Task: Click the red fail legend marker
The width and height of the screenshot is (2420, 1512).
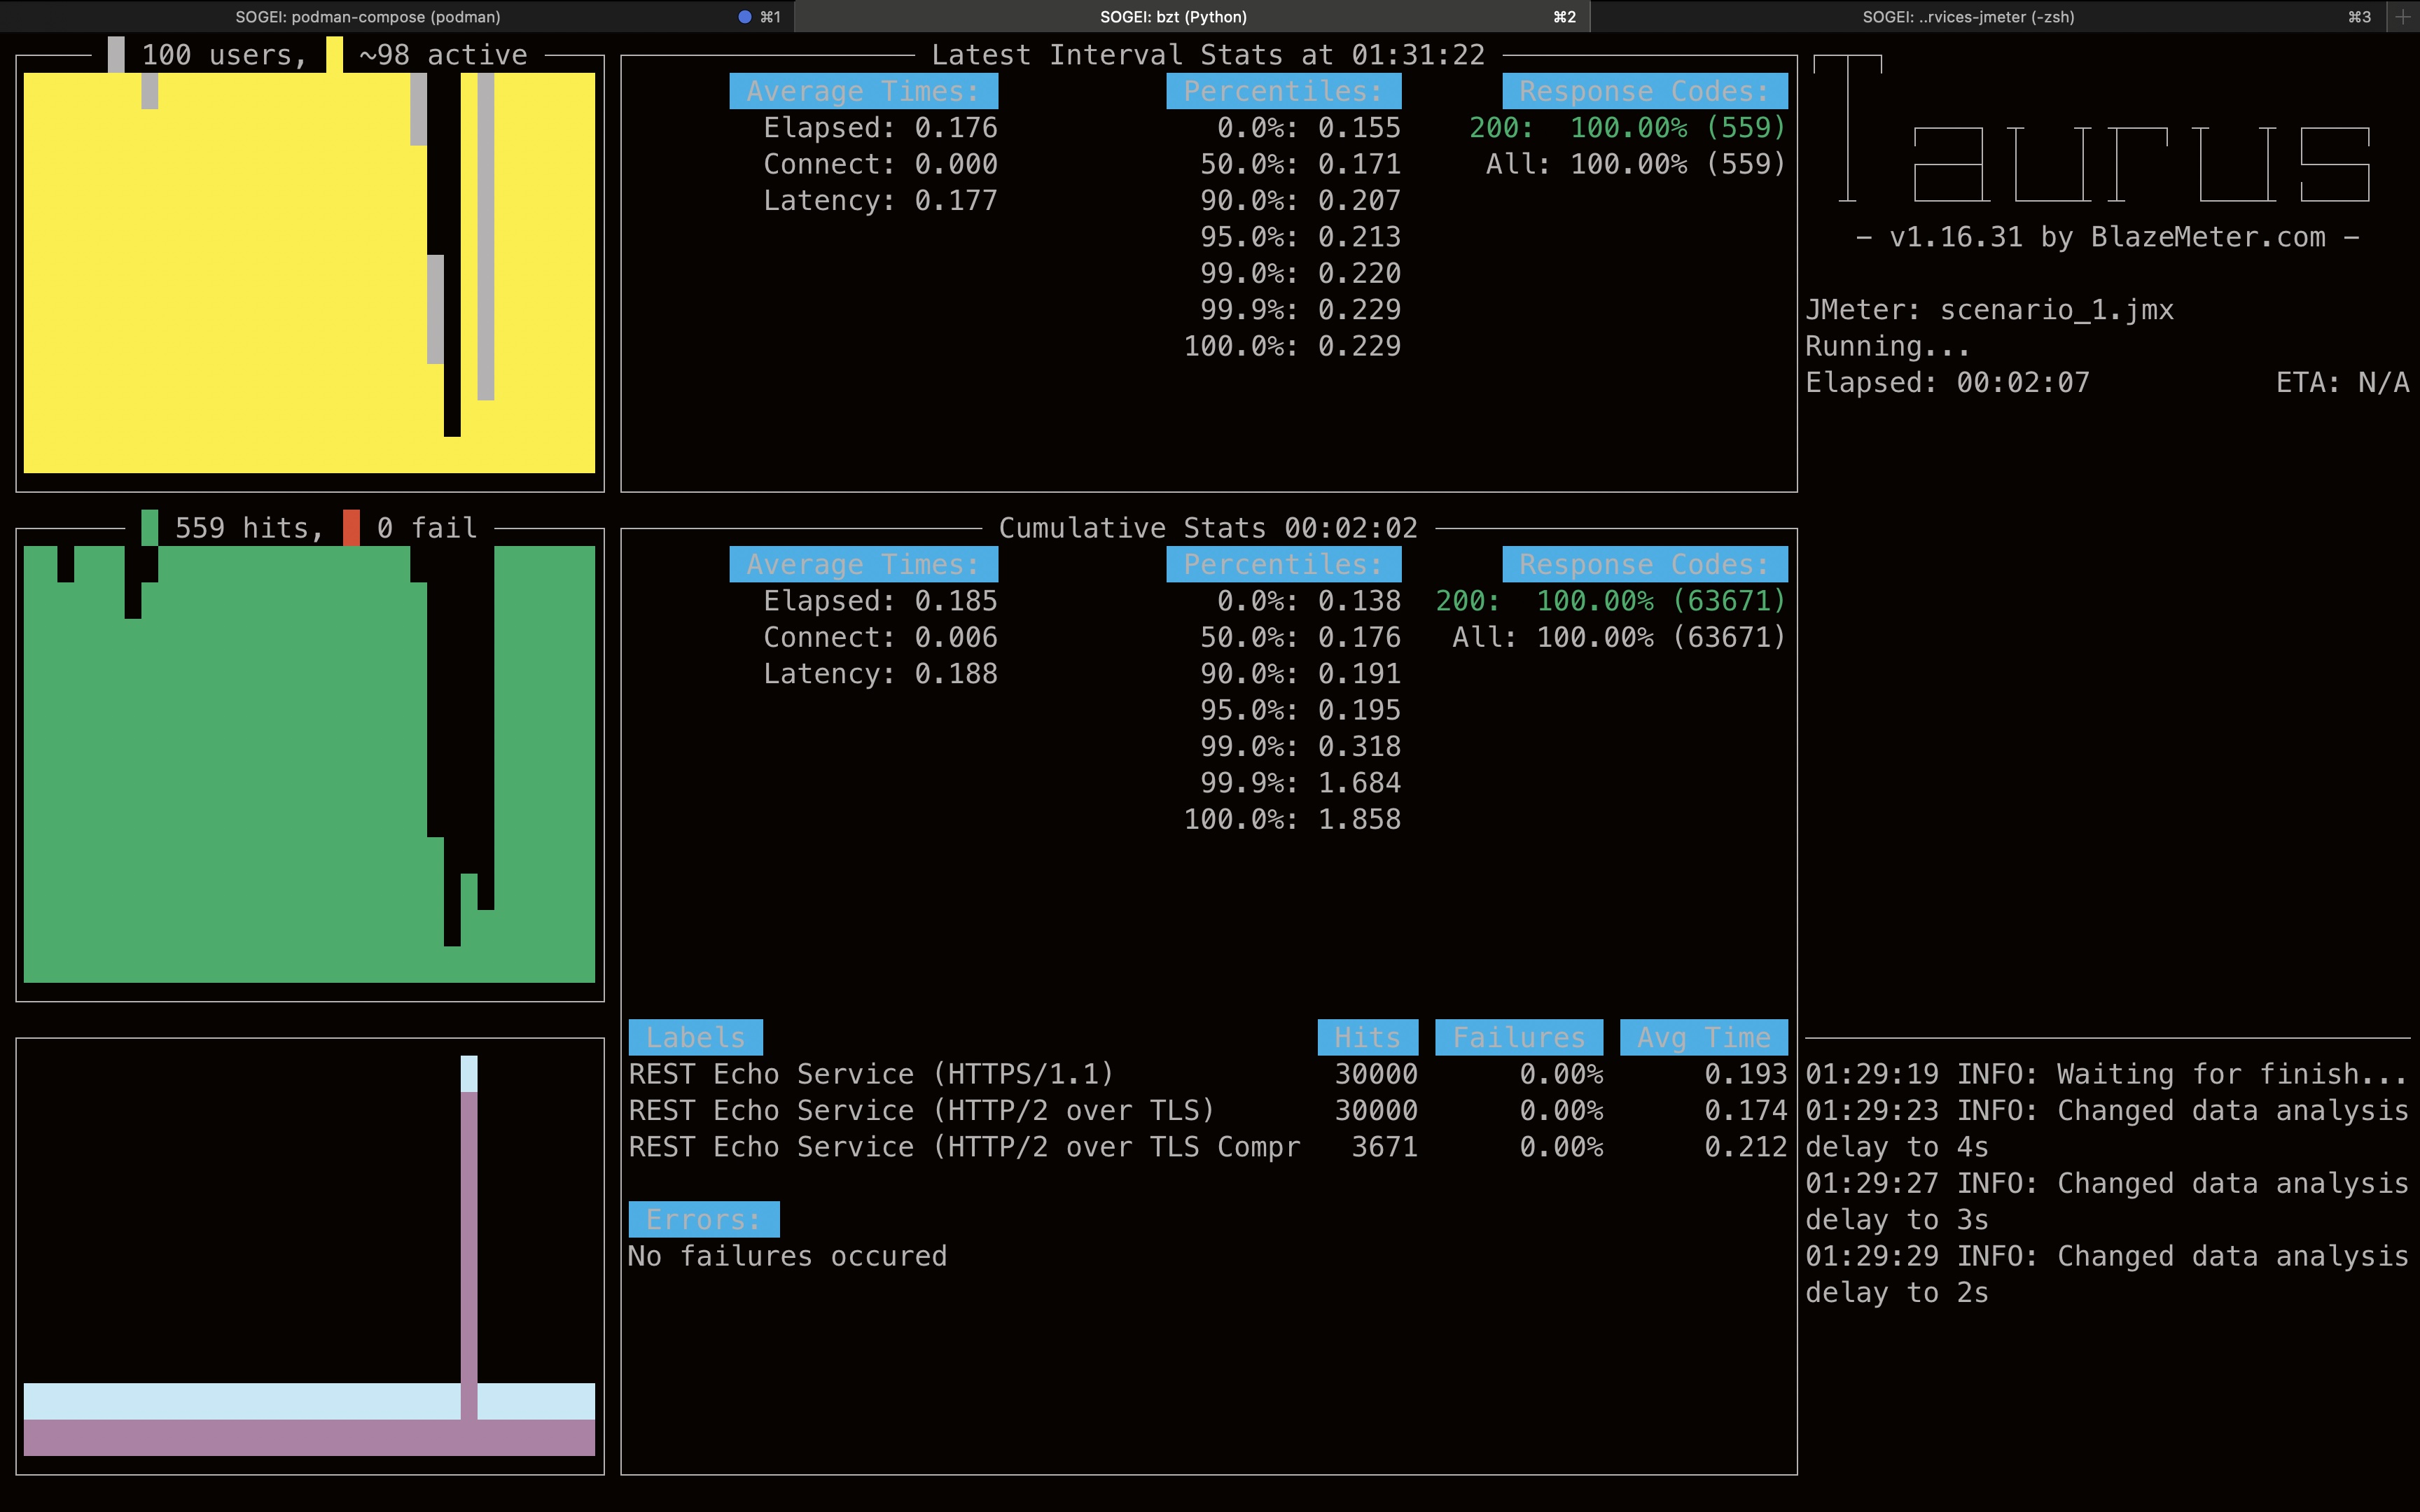Action: pyautogui.click(x=351, y=527)
